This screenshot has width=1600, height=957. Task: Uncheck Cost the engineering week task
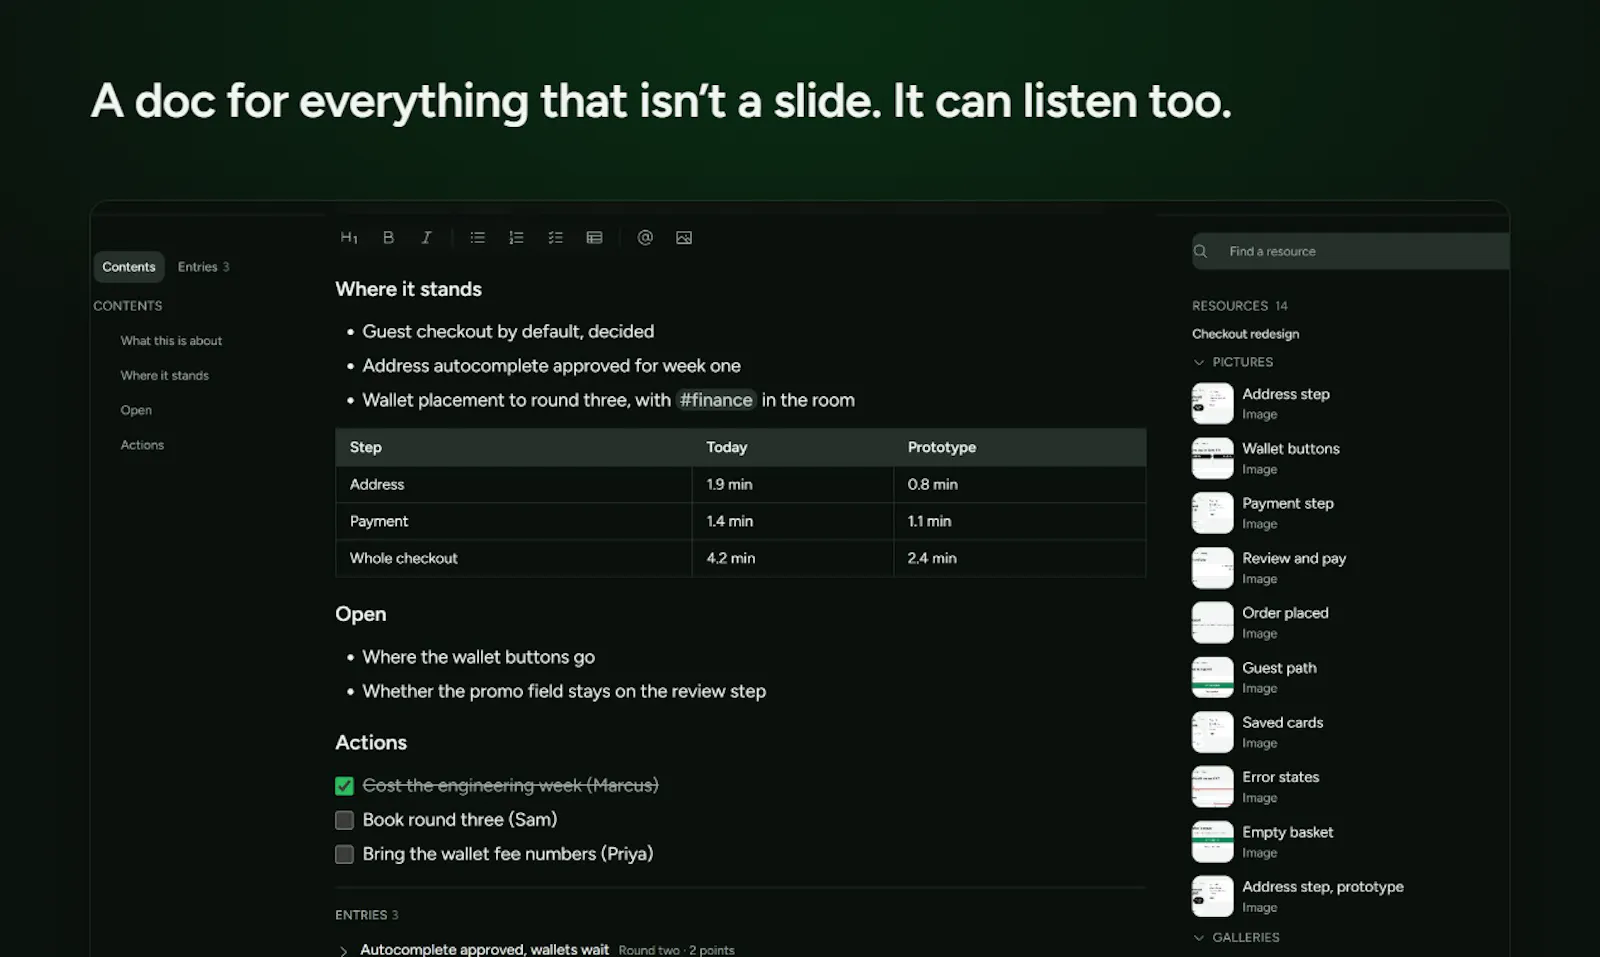click(344, 786)
